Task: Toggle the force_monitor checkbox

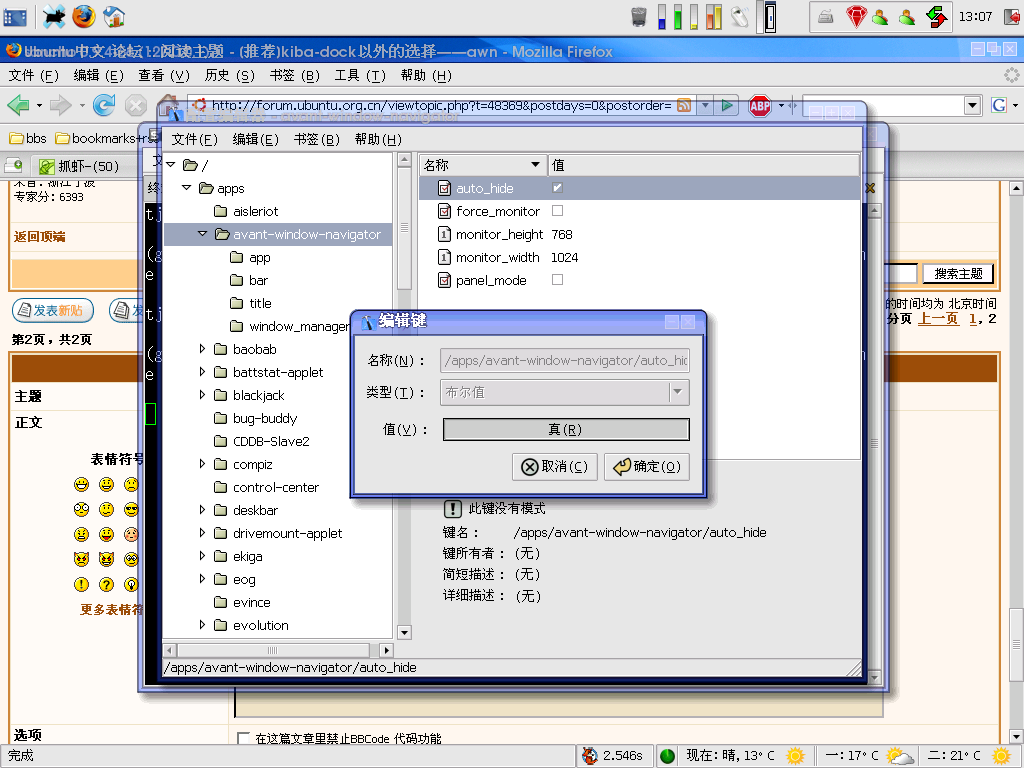Action: click(557, 211)
